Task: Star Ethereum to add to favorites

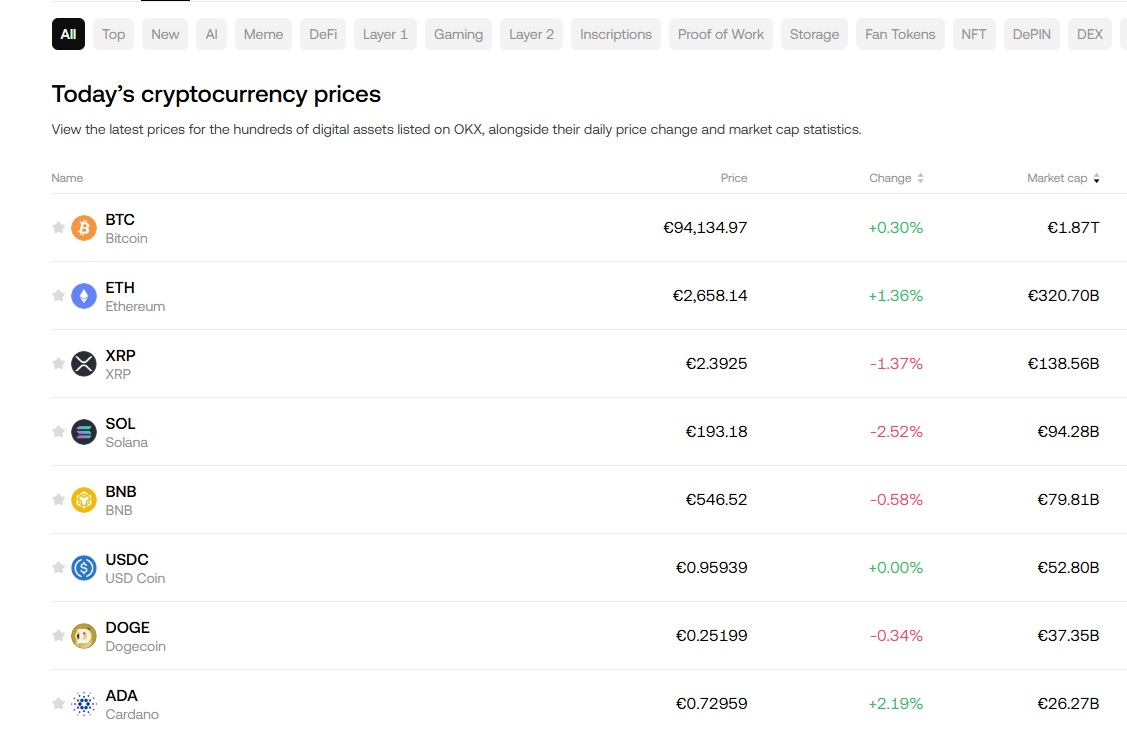Action: coord(58,295)
